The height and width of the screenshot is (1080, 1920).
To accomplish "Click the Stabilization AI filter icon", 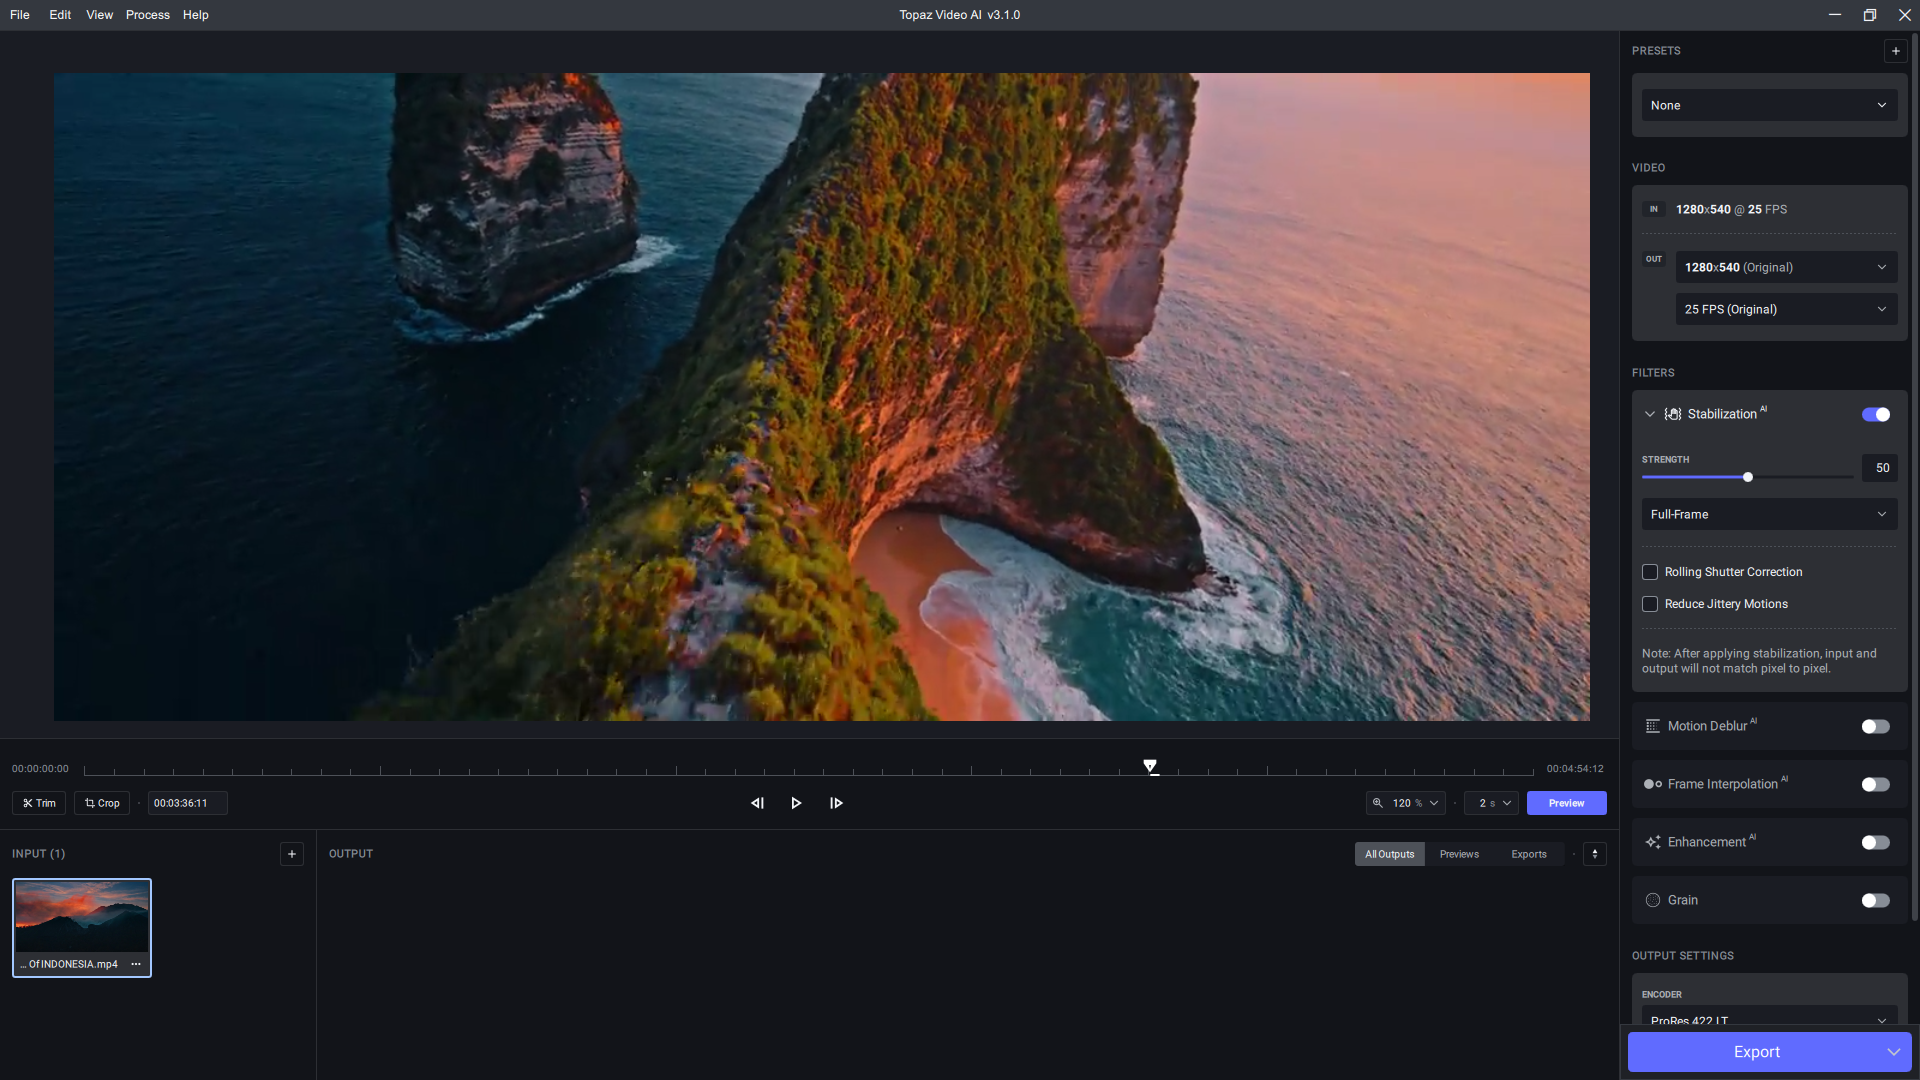I will point(1671,414).
